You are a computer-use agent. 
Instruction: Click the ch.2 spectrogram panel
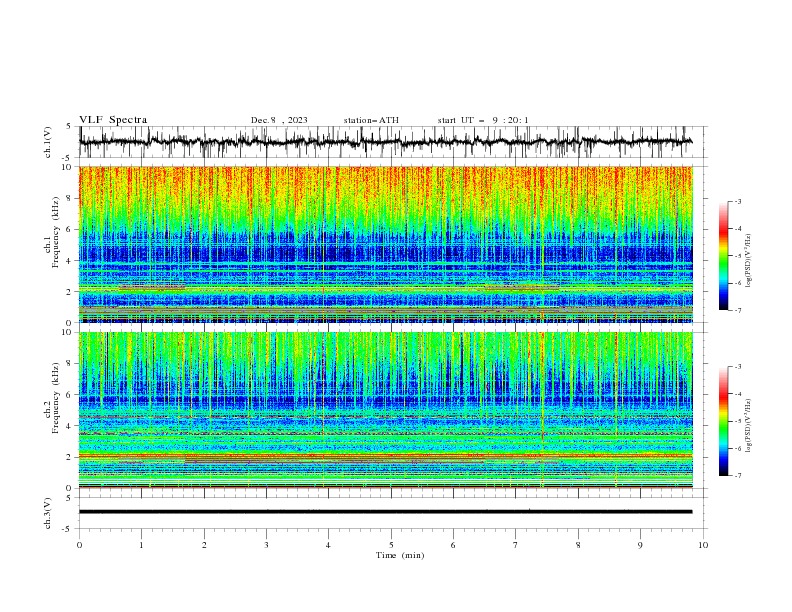(x=386, y=410)
